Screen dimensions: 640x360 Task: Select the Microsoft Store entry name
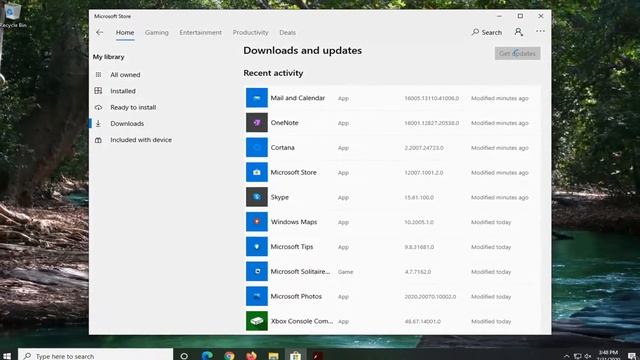pyautogui.click(x=293, y=172)
